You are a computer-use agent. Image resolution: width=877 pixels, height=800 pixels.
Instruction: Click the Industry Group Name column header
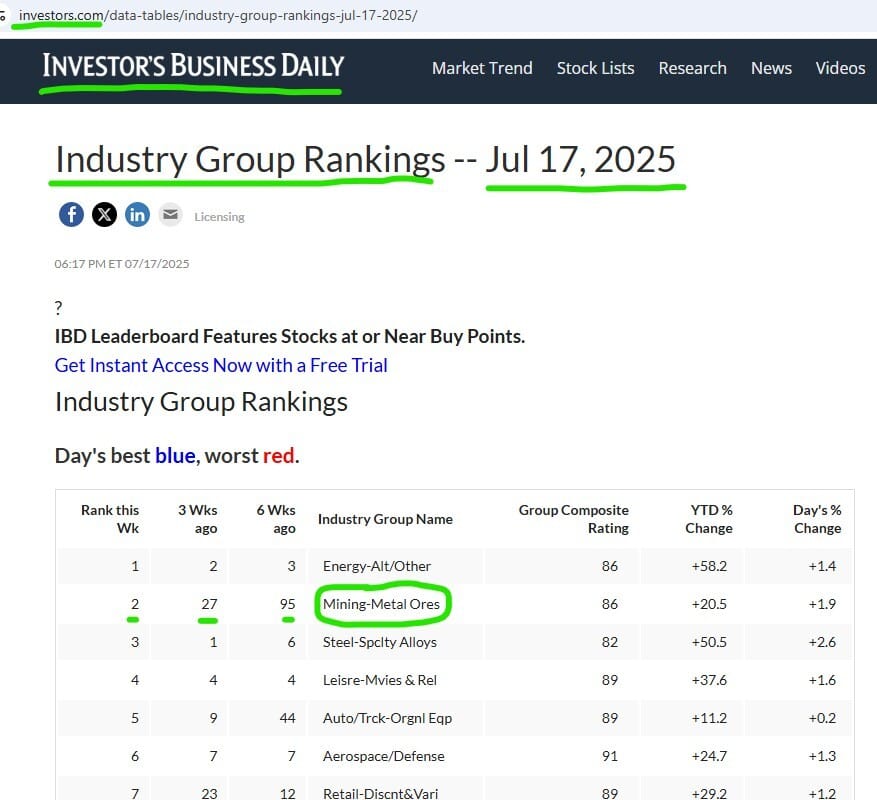pos(385,519)
